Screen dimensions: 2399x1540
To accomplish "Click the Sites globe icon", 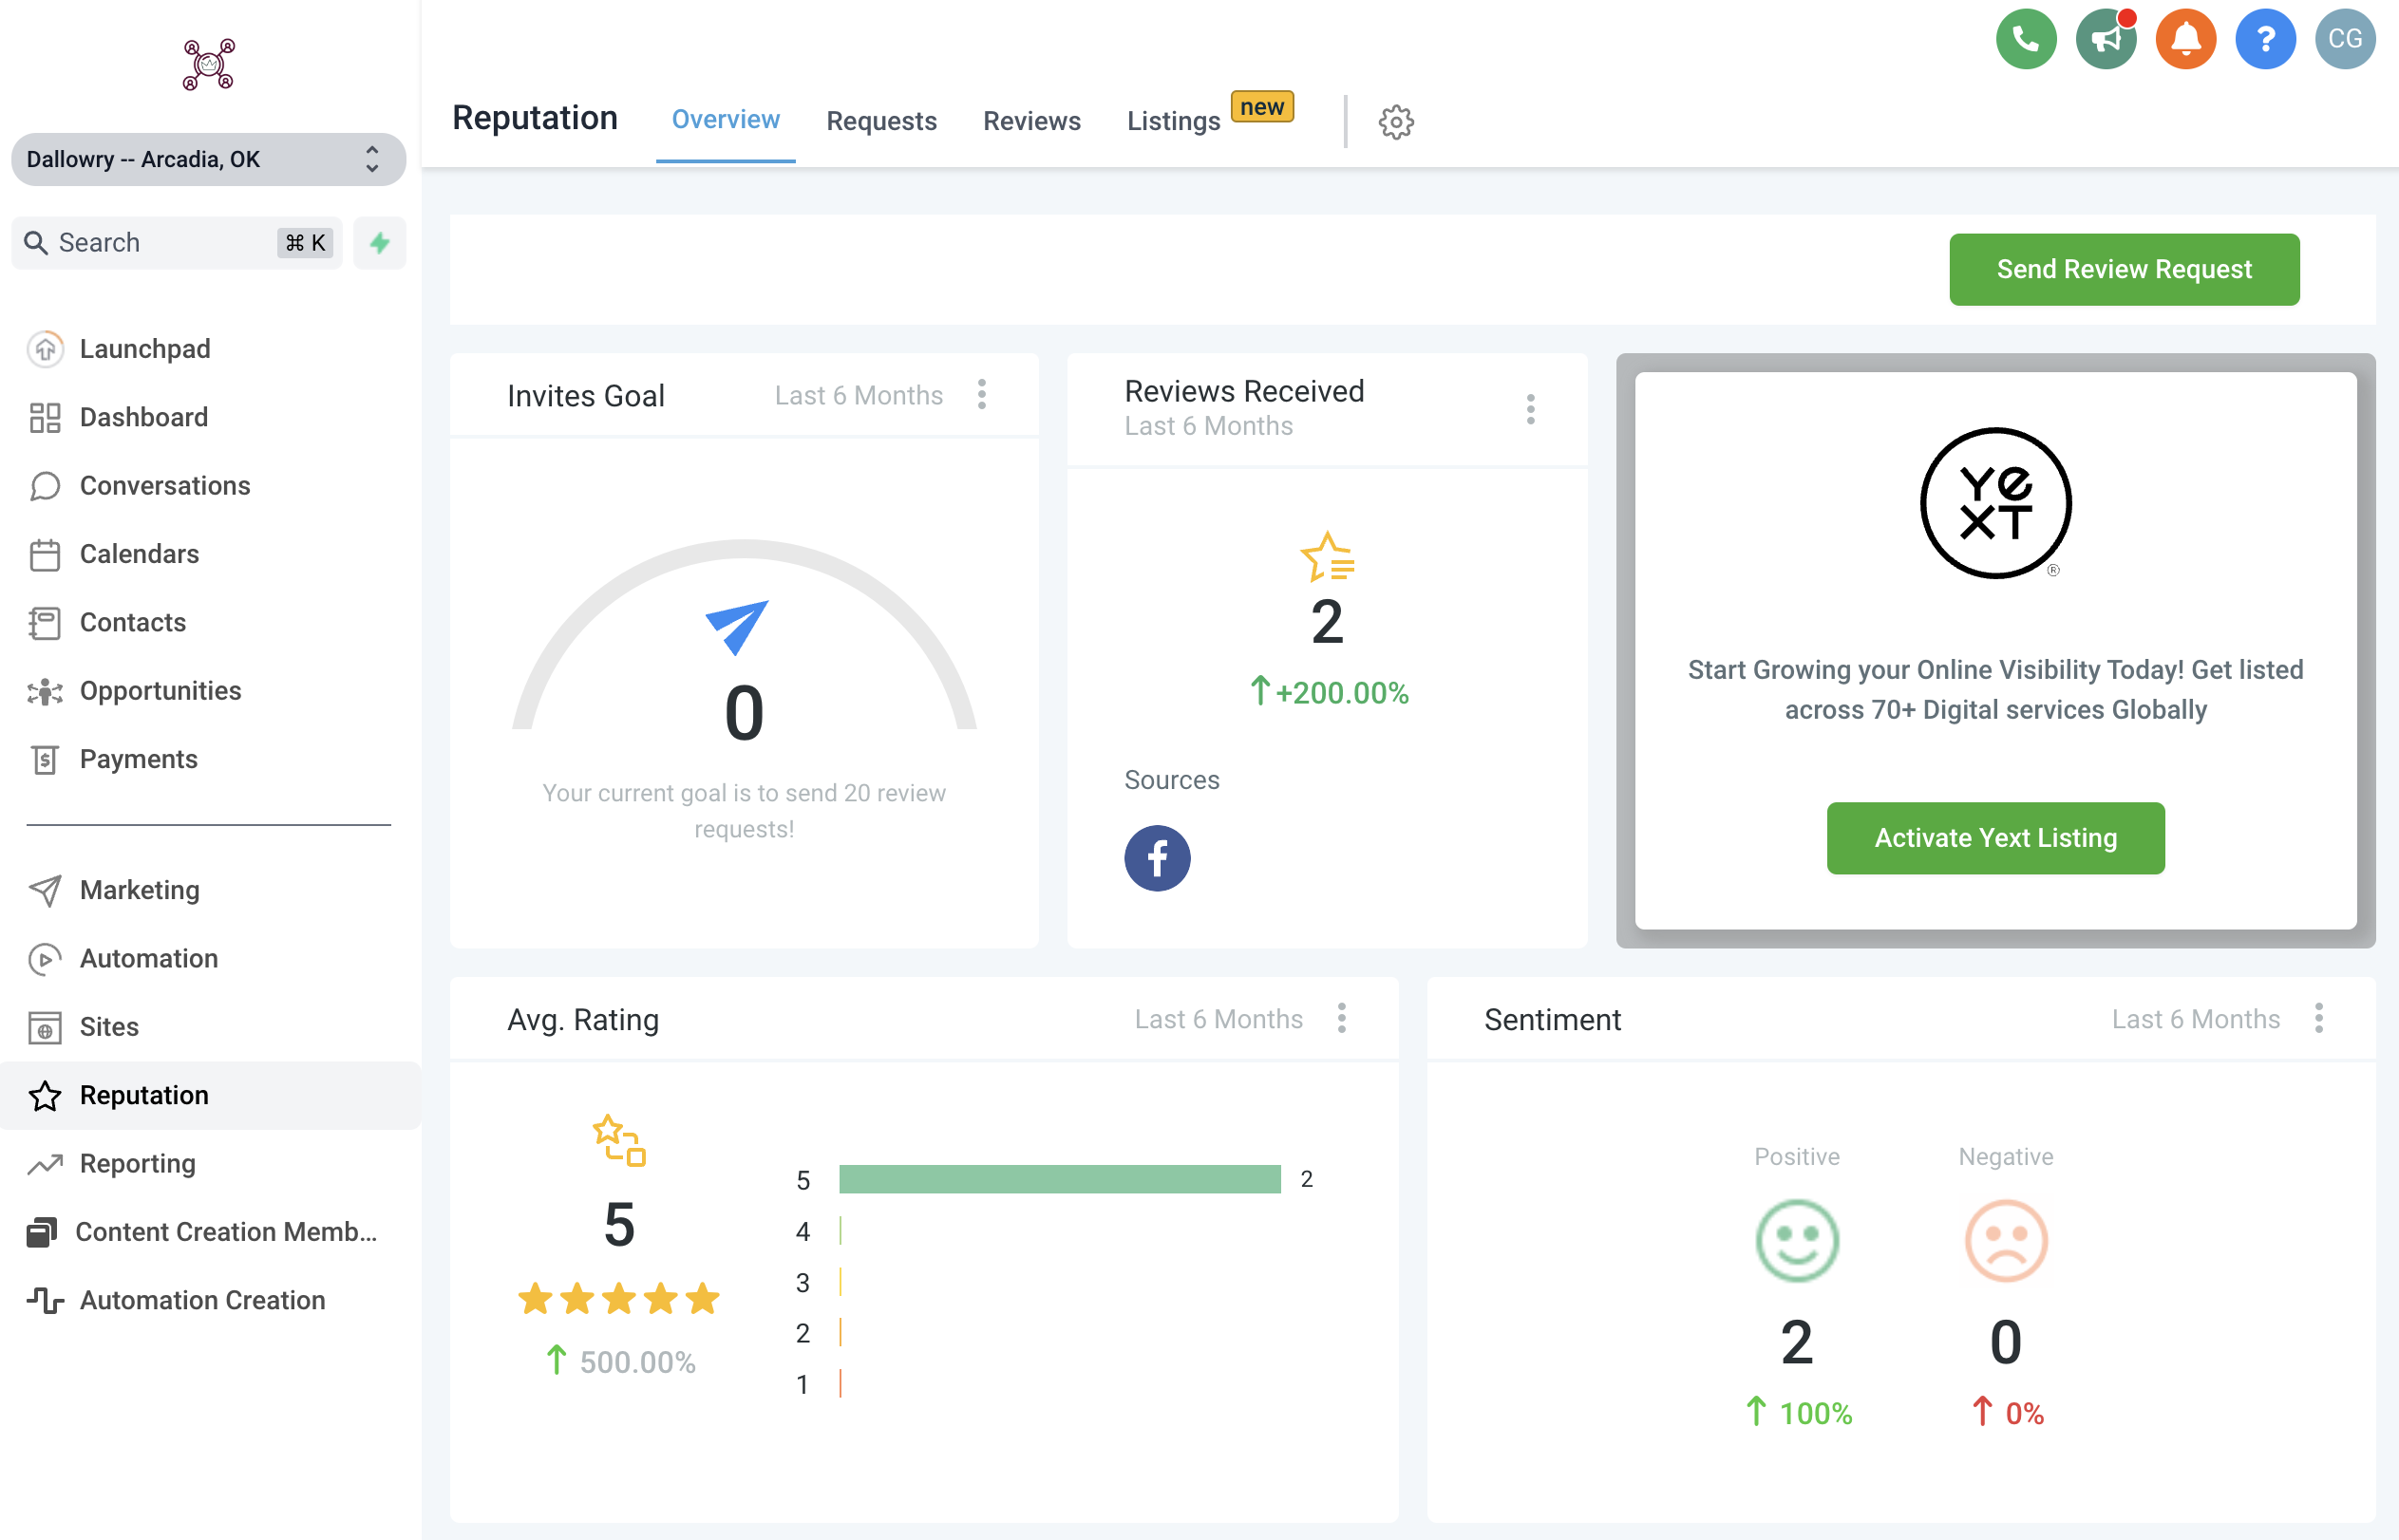I will point(45,1027).
